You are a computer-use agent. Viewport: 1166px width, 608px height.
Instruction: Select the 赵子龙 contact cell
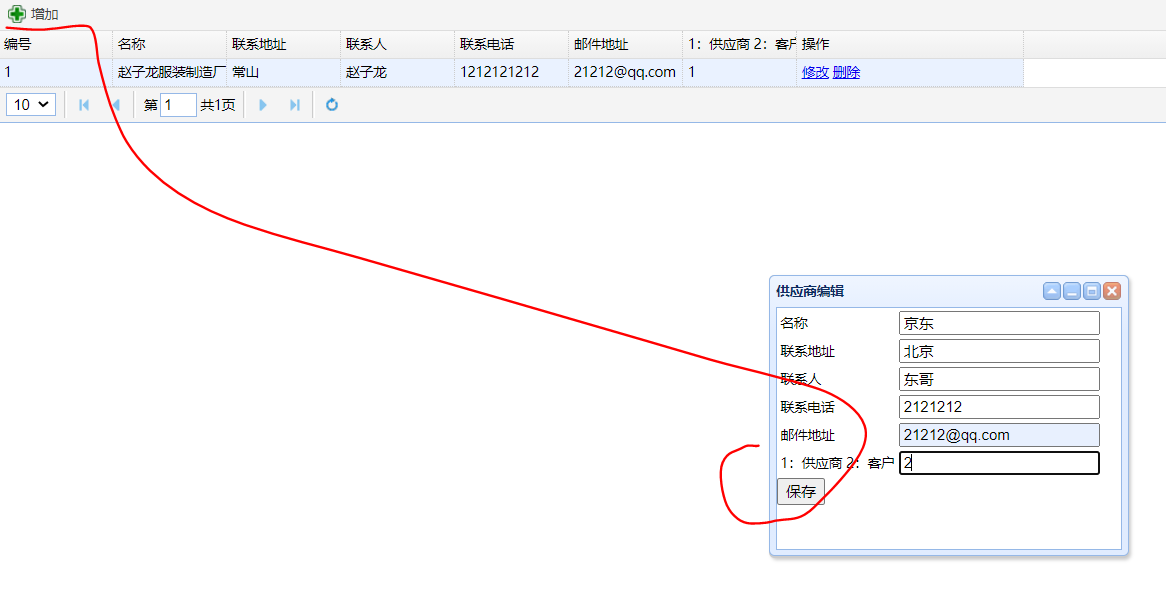coord(397,72)
